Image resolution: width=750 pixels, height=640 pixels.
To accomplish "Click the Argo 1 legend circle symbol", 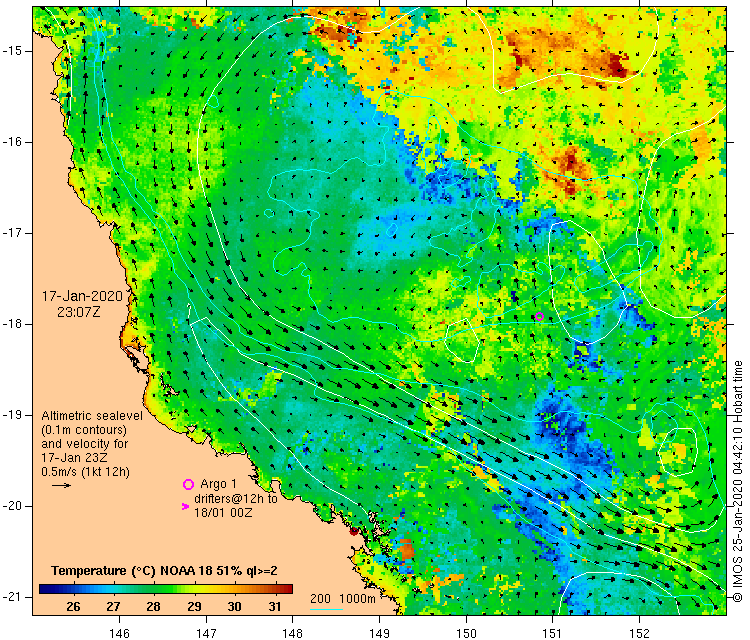I will tap(188, 485).
